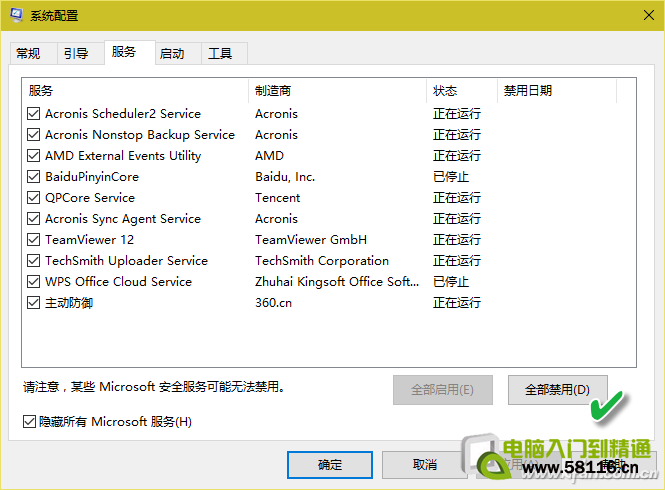Select WPS Office Cloud Service name
The height and width of the screenshot is (490, 665).
click(118, 282)
